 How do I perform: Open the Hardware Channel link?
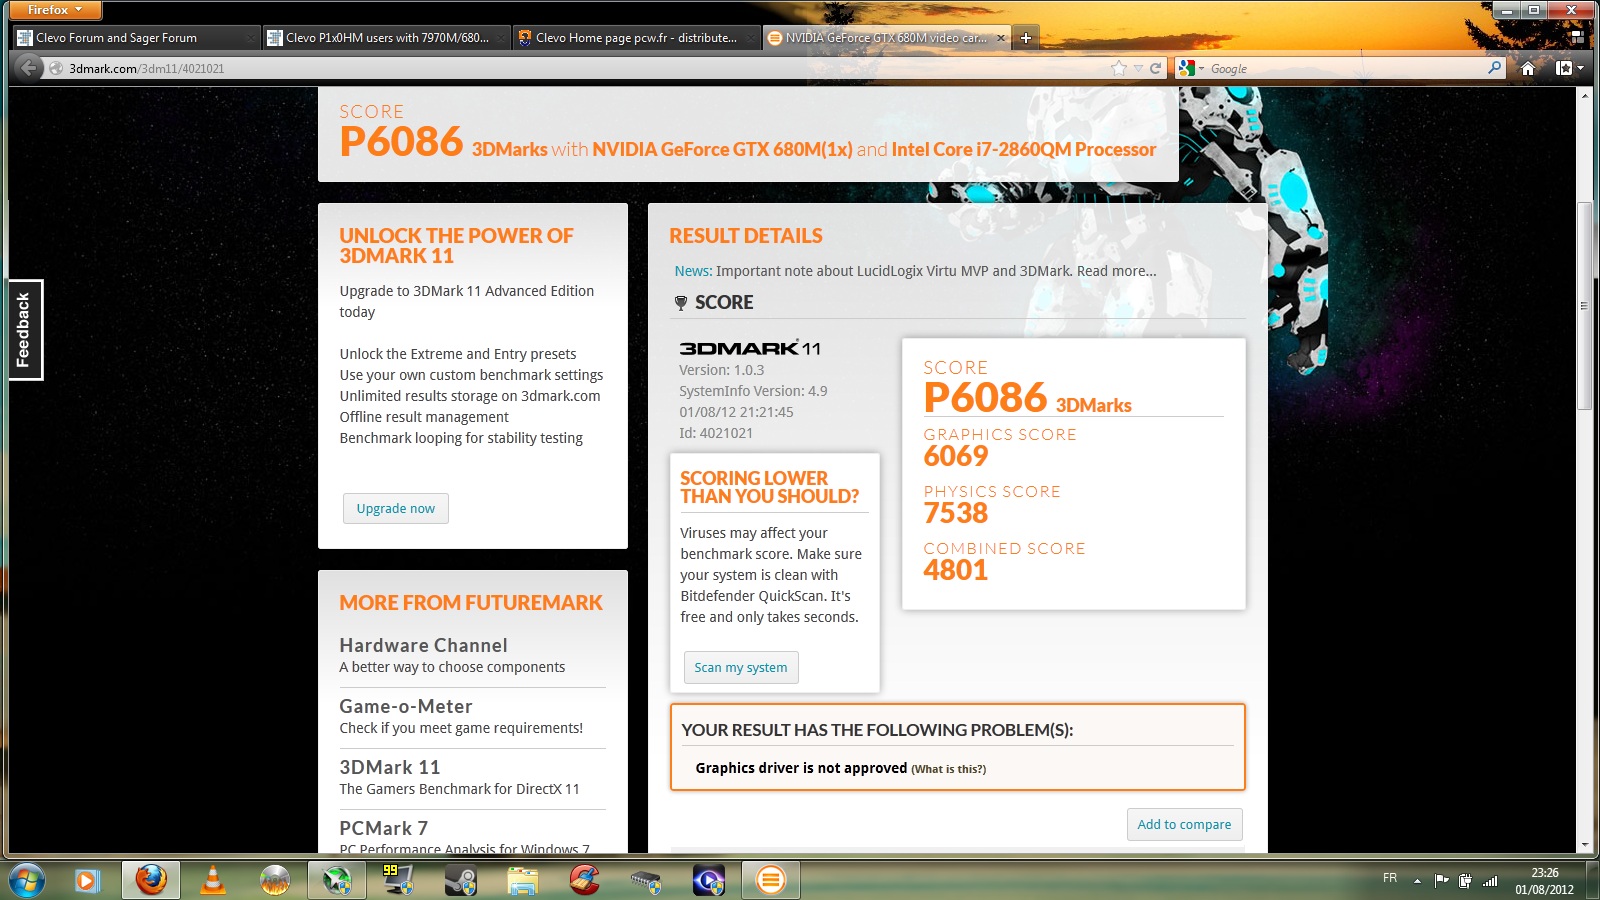coord(424,645)
